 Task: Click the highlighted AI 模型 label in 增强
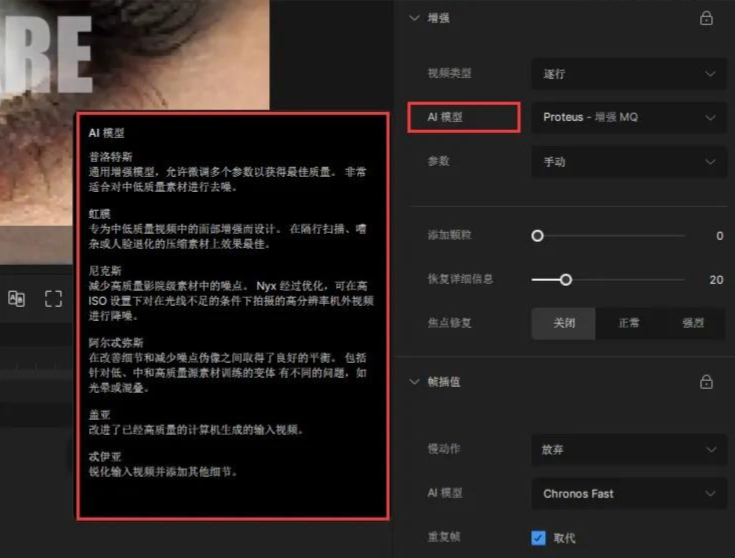(x=445, y=117)
